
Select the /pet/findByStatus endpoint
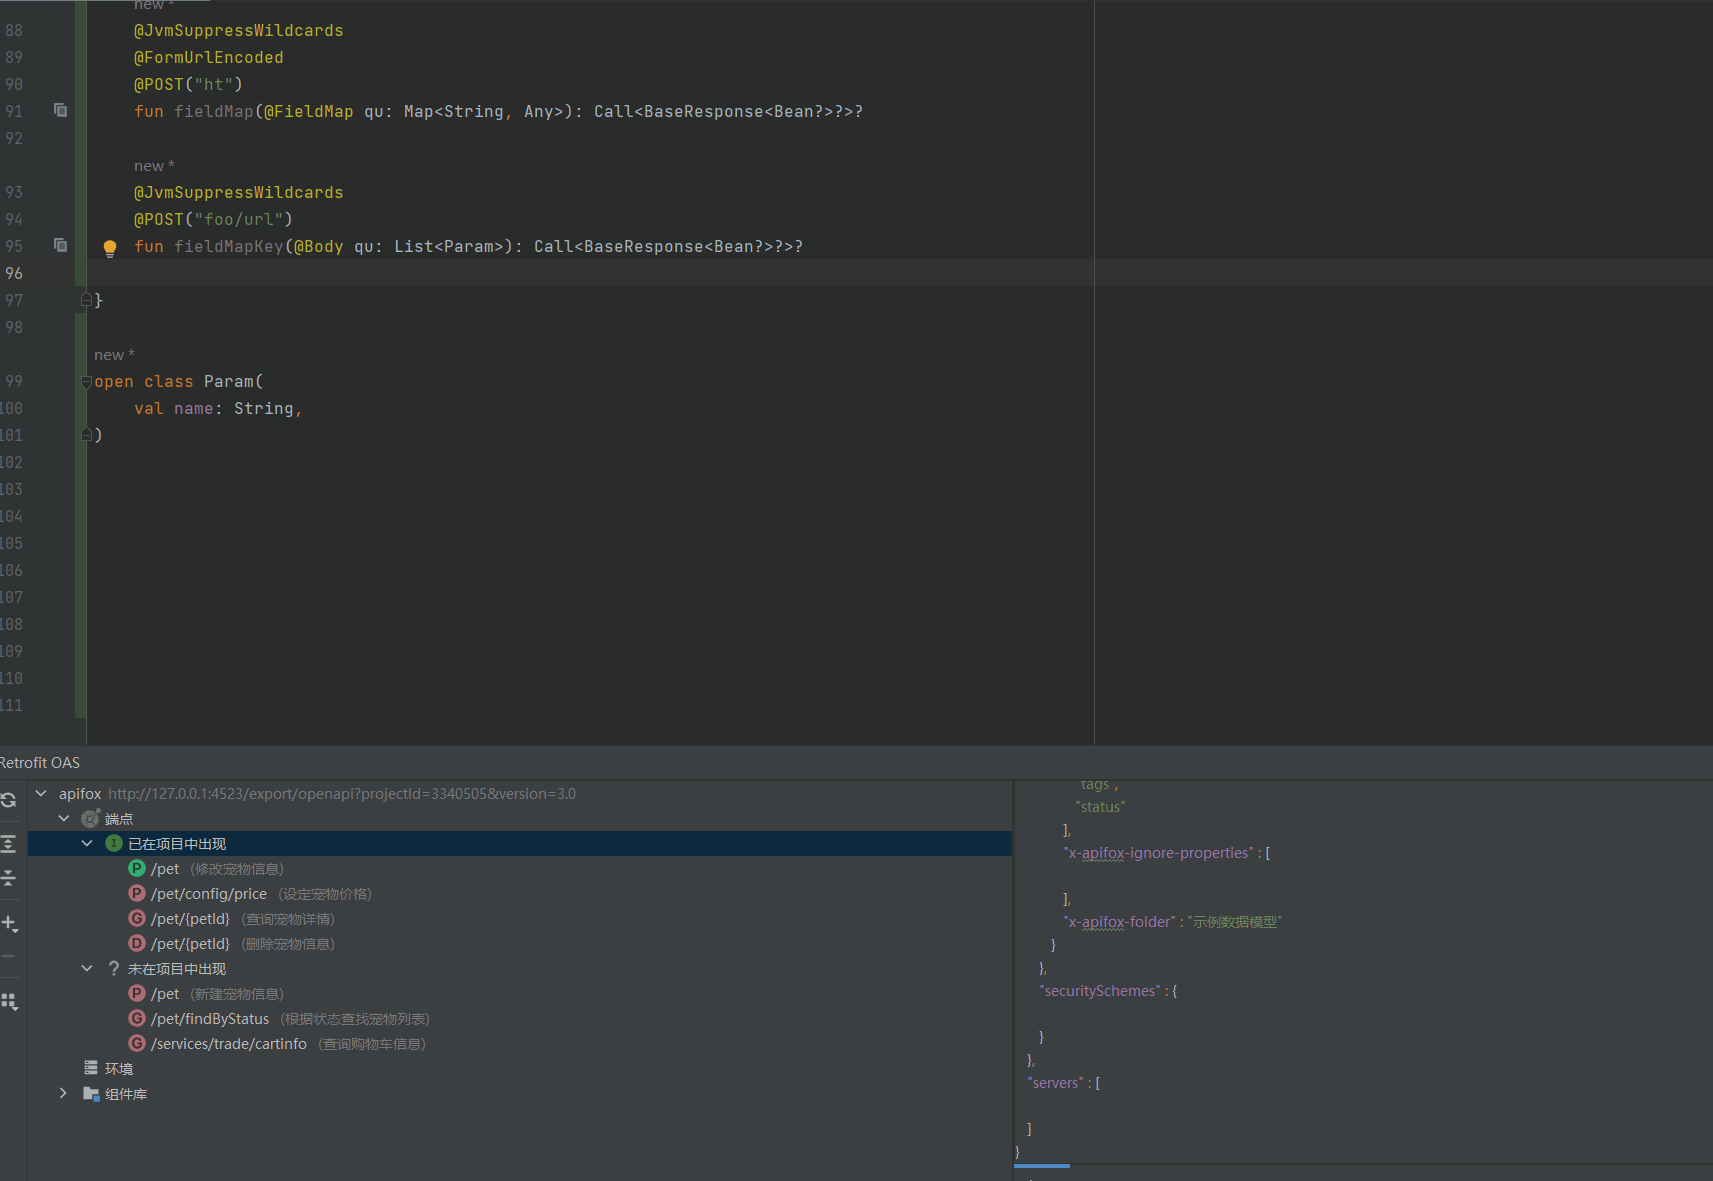pyautogui.click(x=520, y=1018)
